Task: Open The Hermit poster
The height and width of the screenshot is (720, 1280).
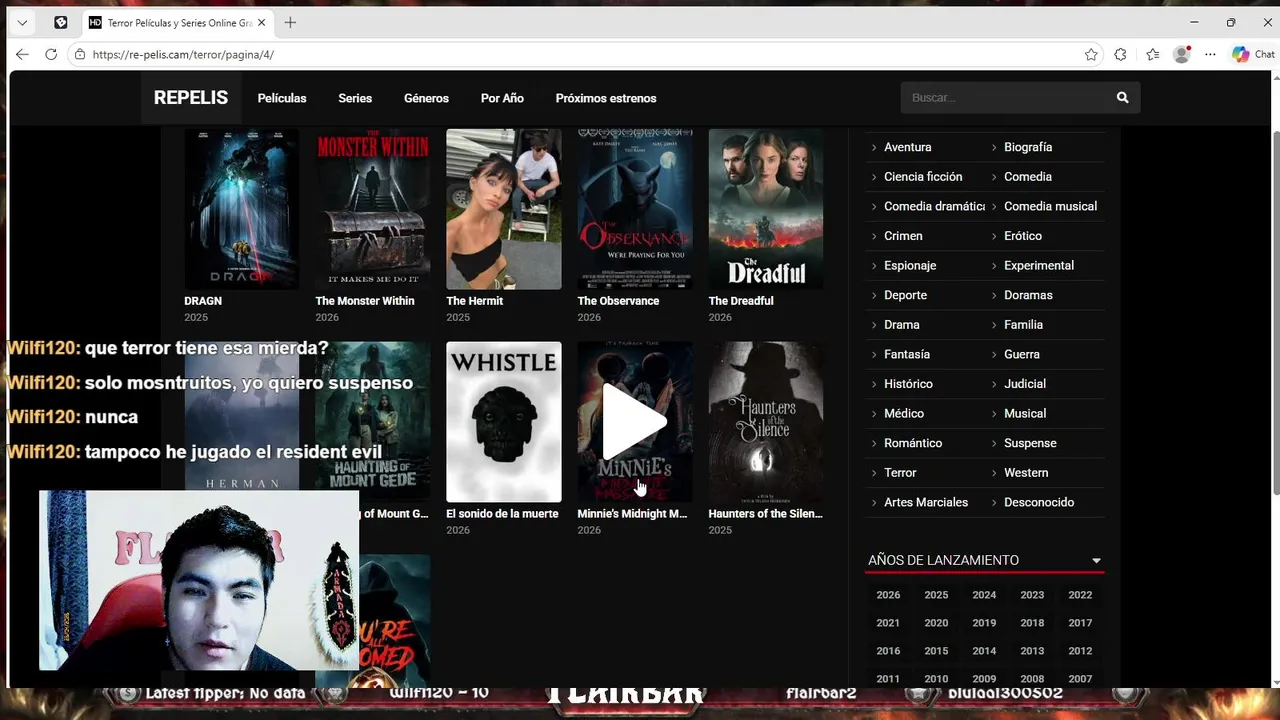Action: click(x=503, y=209)
